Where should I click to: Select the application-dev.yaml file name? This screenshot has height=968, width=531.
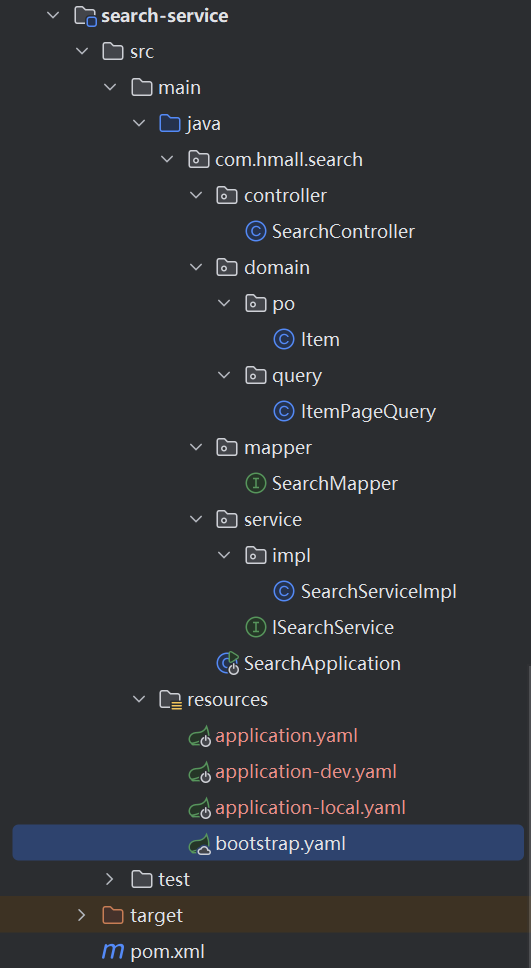[306, 772]
